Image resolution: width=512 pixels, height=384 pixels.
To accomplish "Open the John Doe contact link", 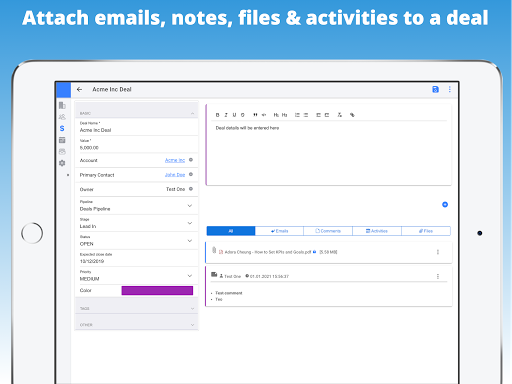I will pyautogui.click(x=175, y=175).
